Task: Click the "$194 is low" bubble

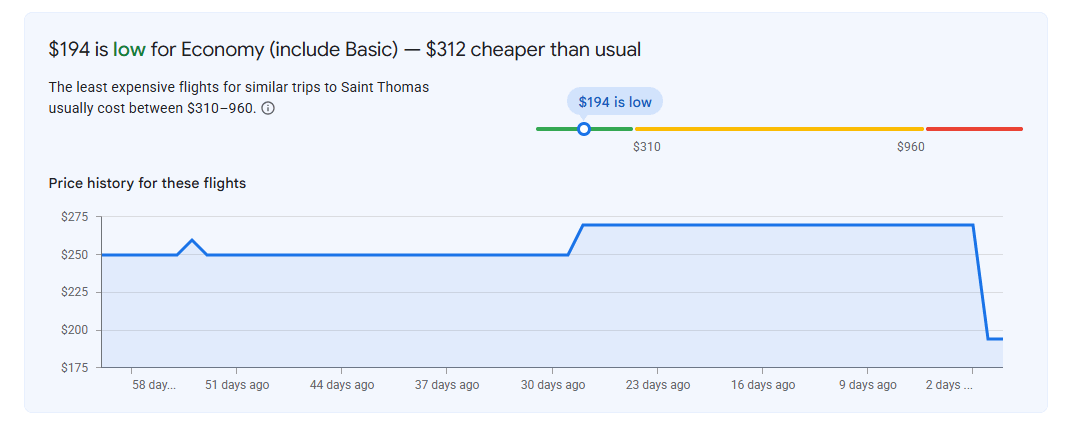Action: pos(614,102)
